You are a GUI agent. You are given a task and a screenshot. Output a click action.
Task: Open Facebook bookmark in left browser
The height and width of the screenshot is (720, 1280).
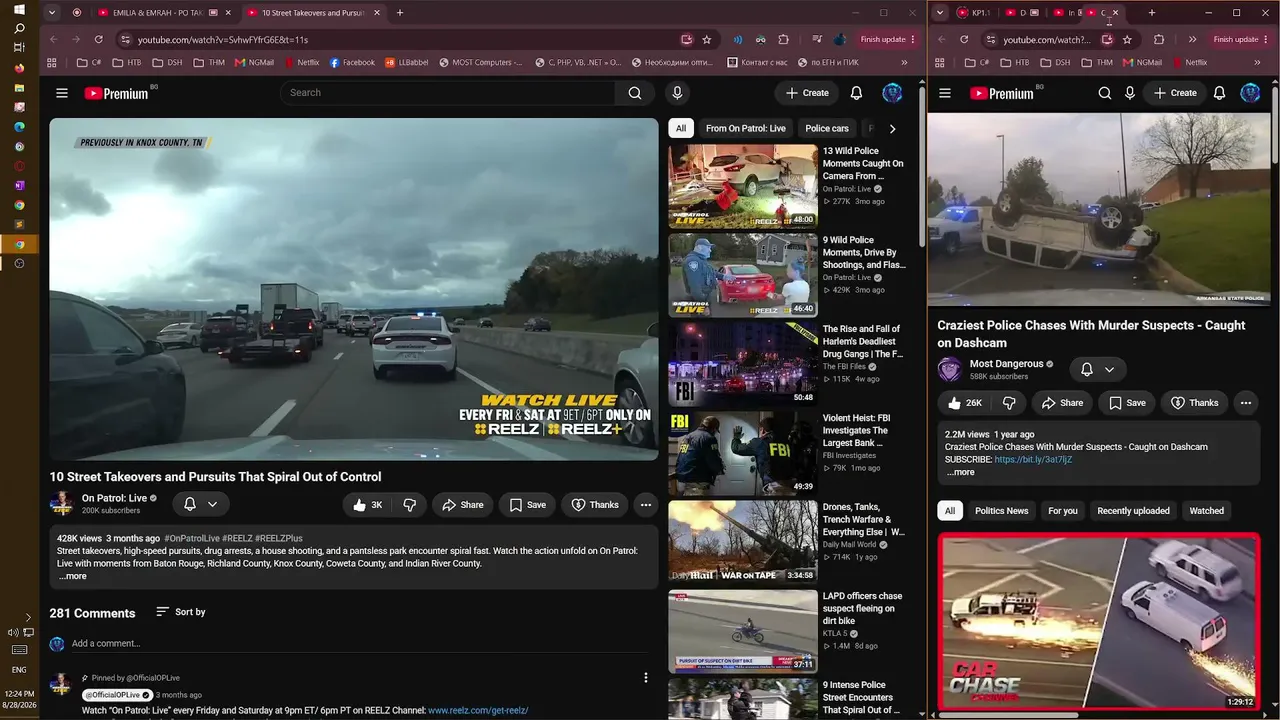click(x=352, y=62)
